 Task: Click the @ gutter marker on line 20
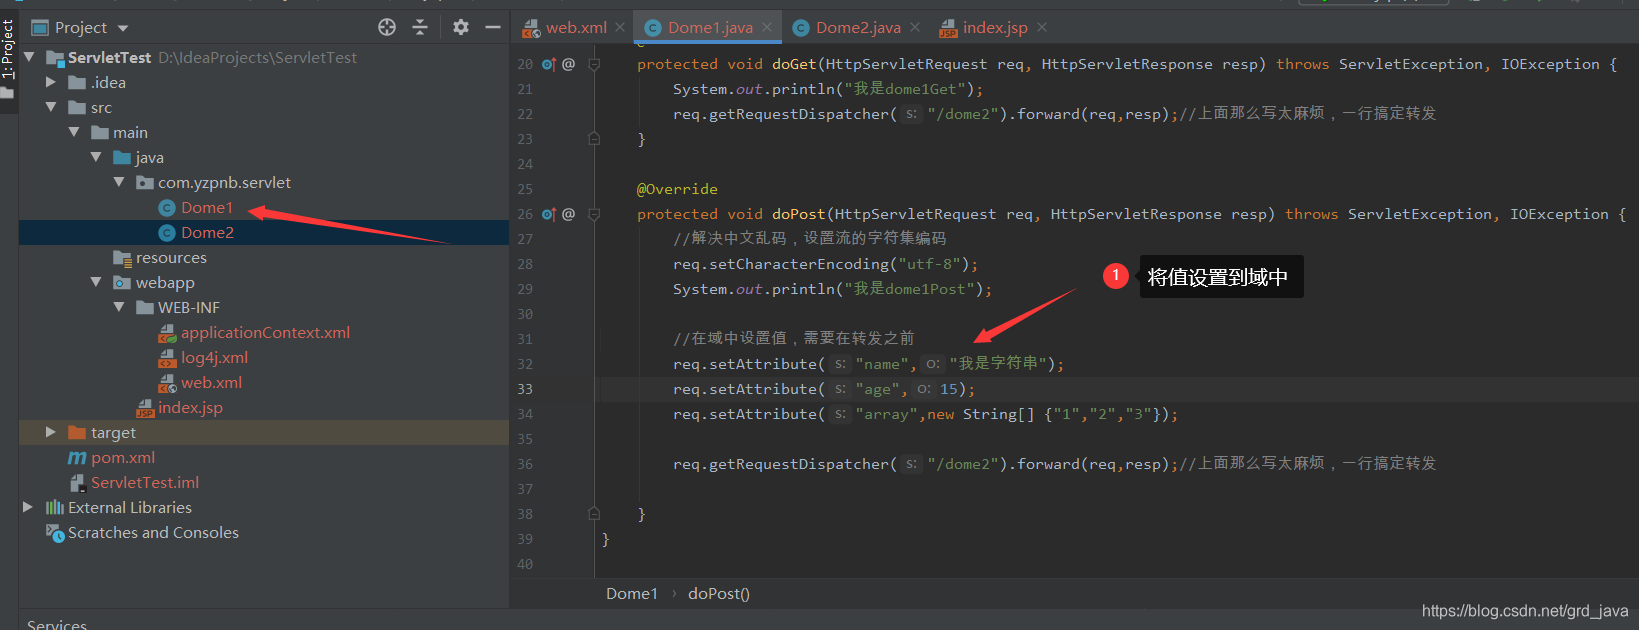coord(568,64)
